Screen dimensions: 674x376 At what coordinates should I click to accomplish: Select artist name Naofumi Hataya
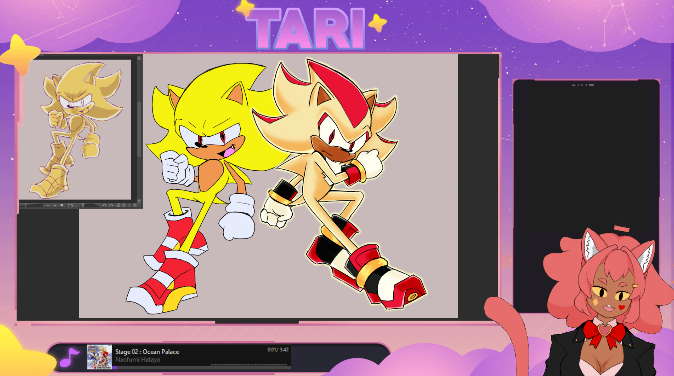point(138,360)
